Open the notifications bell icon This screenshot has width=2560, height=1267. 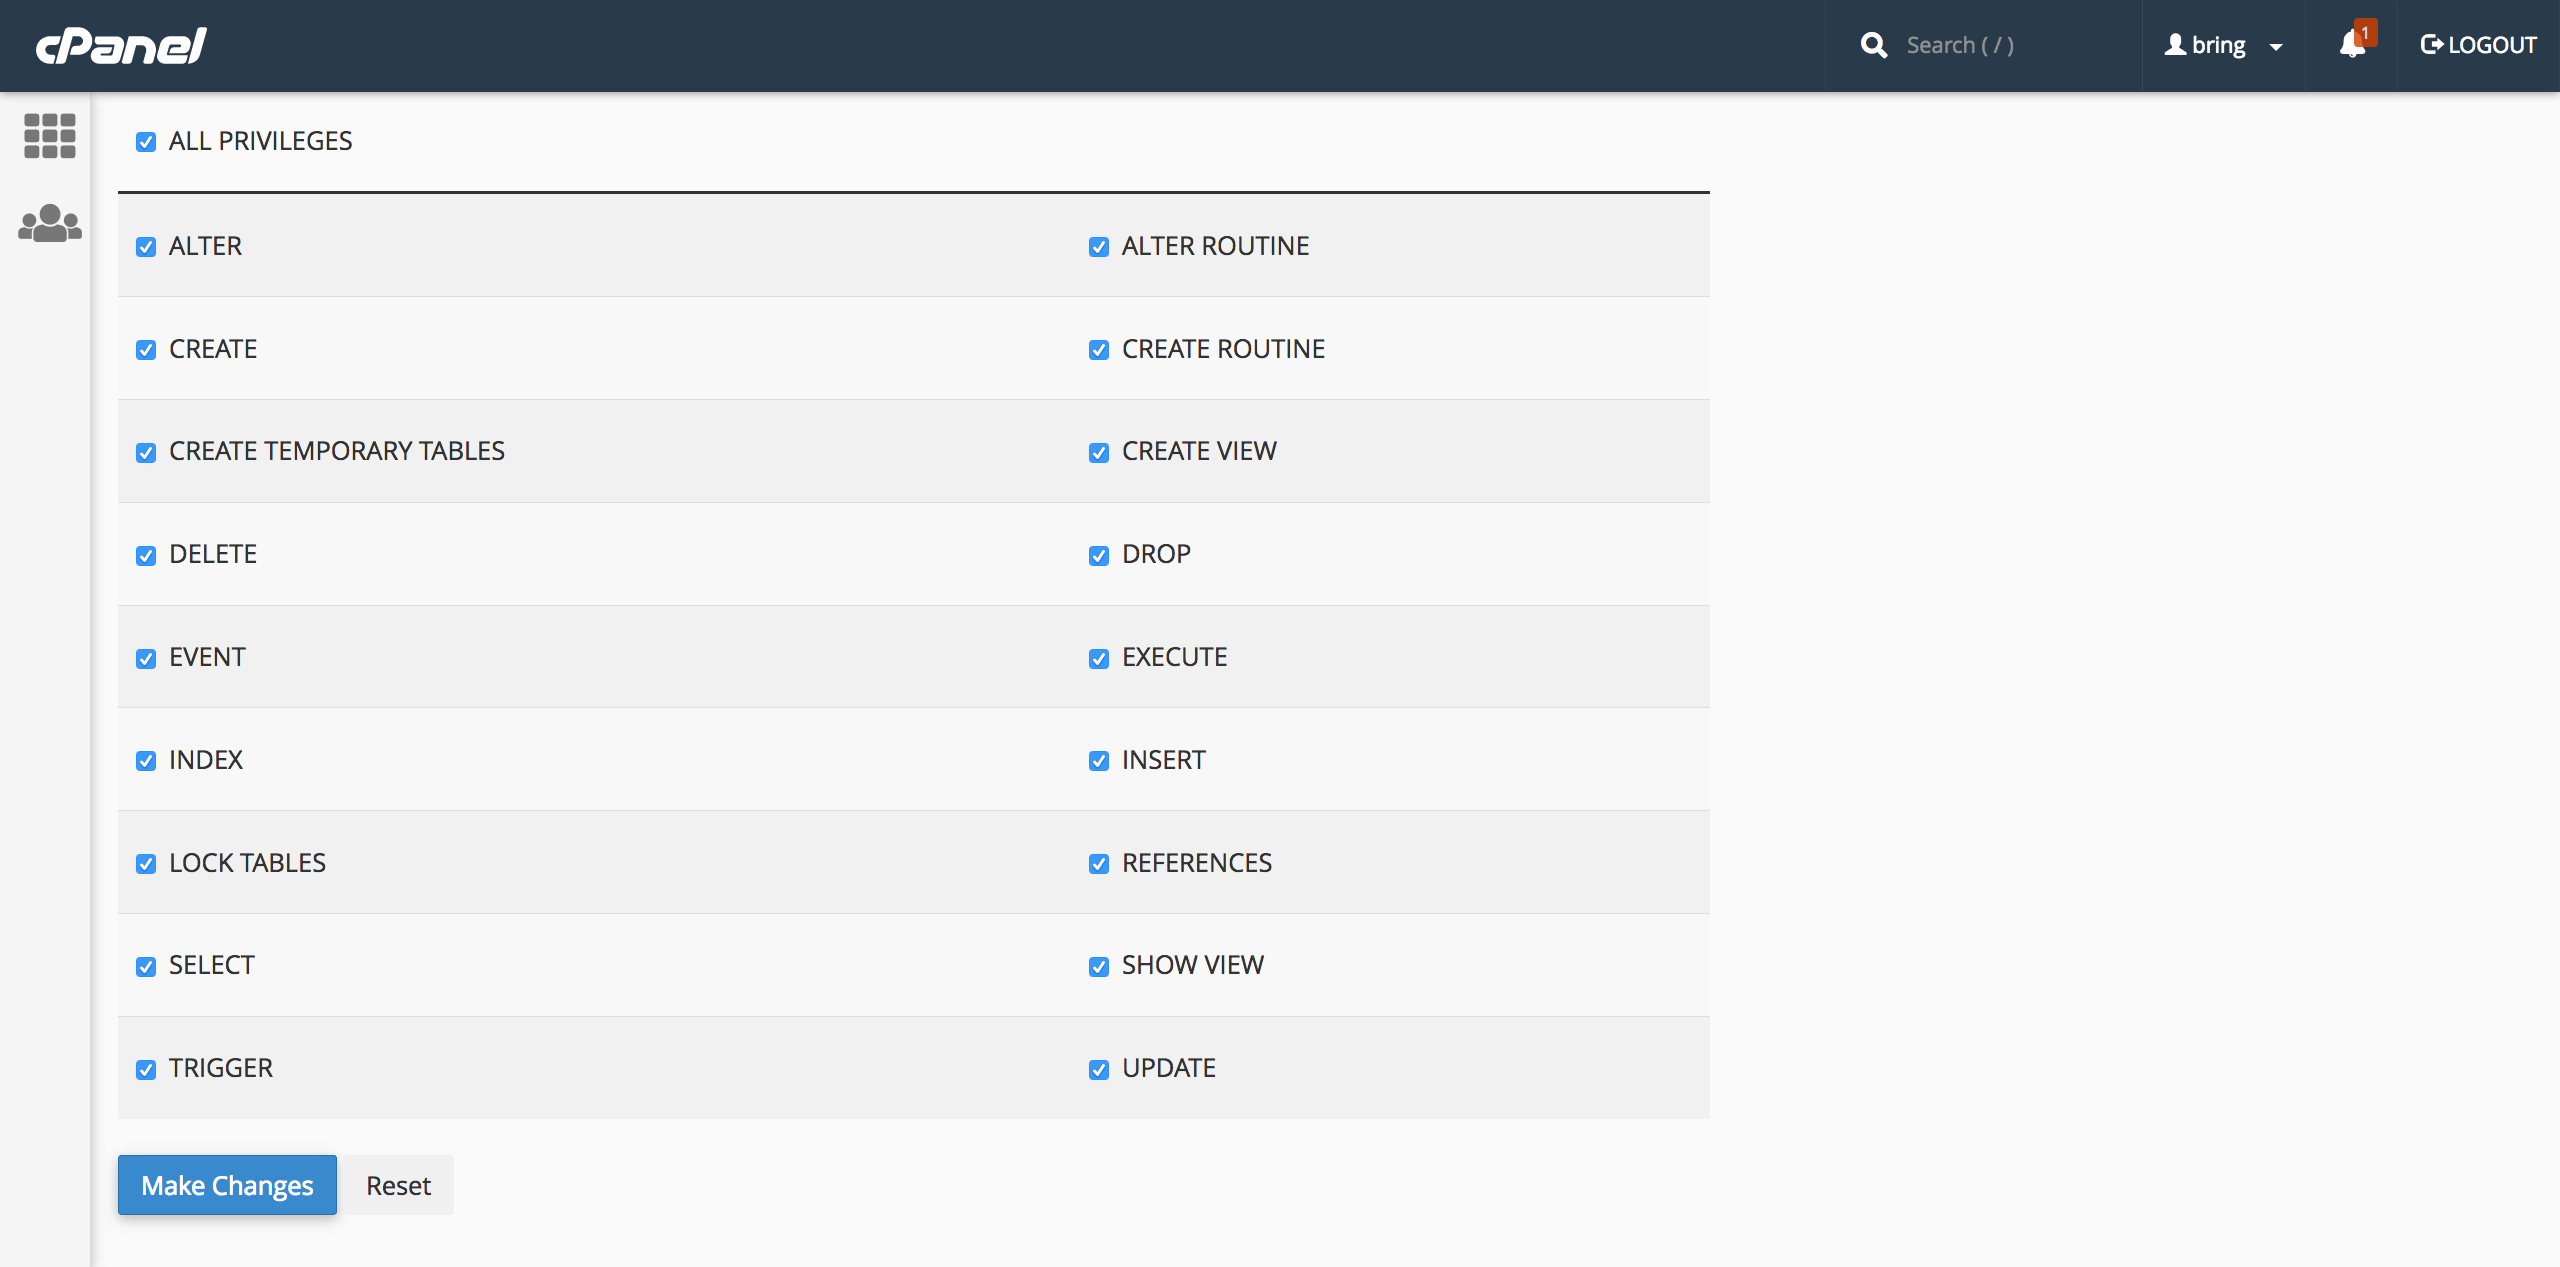[2351, 46]
